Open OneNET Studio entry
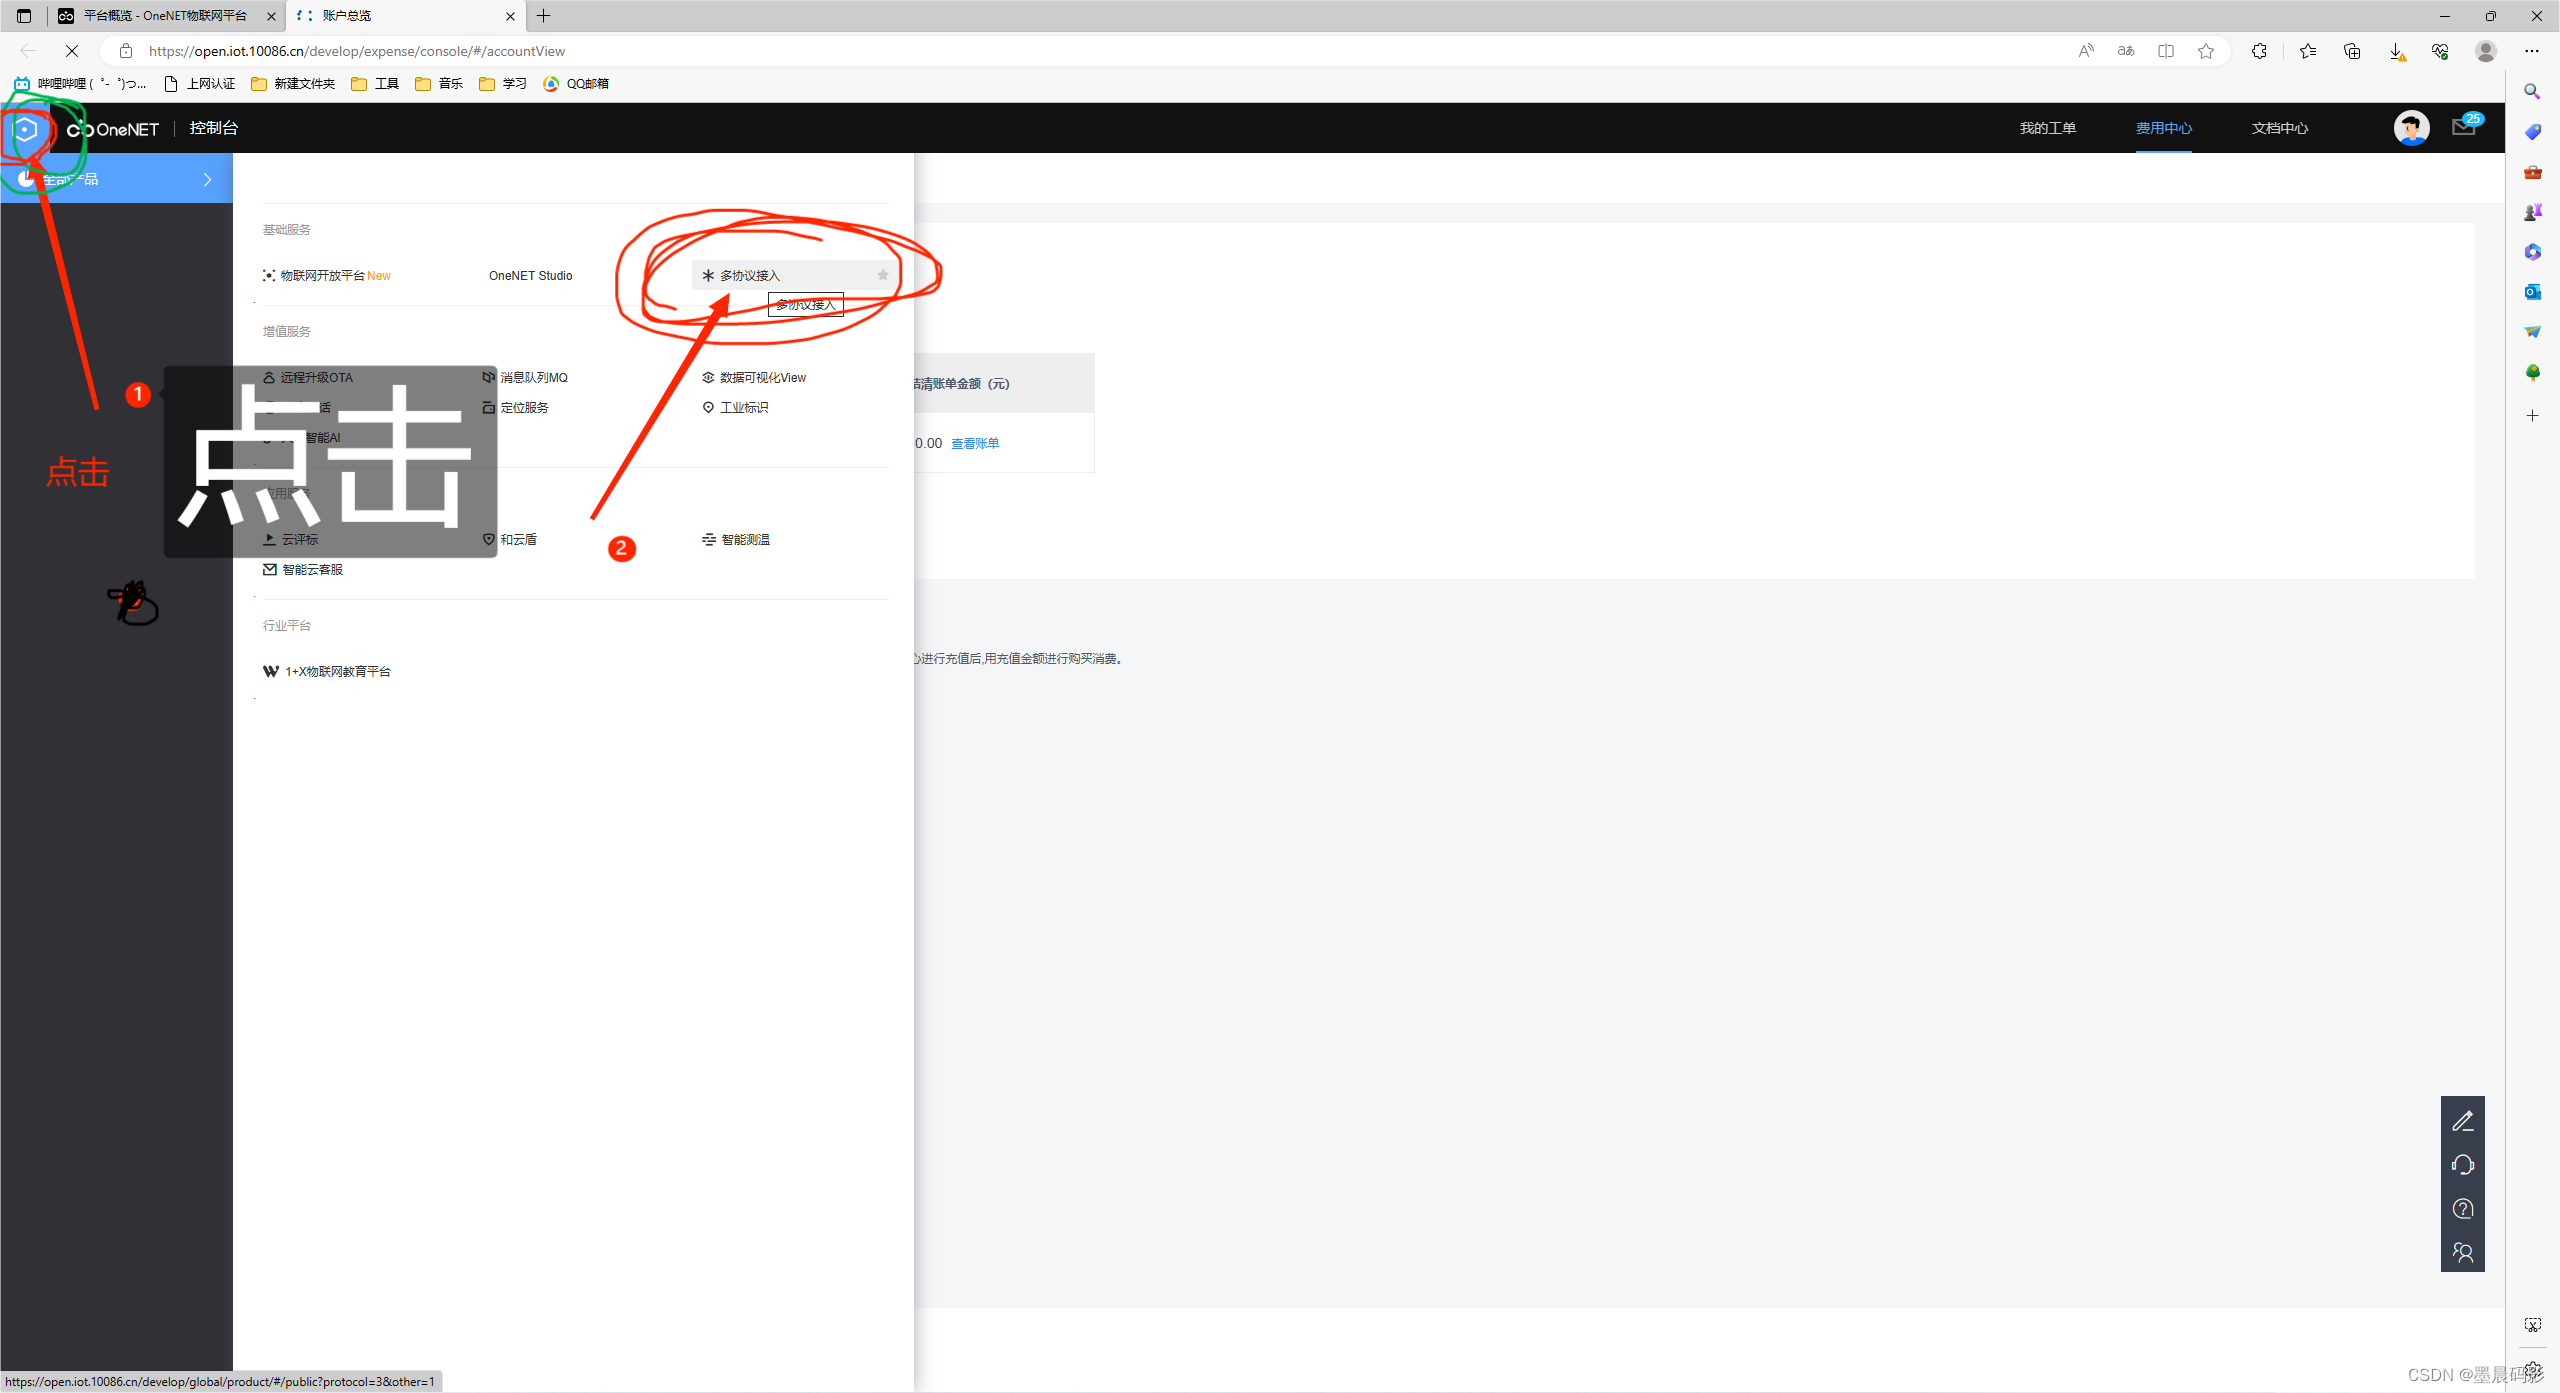This screenshot has width=2560, height=1393. coord(530,276)
